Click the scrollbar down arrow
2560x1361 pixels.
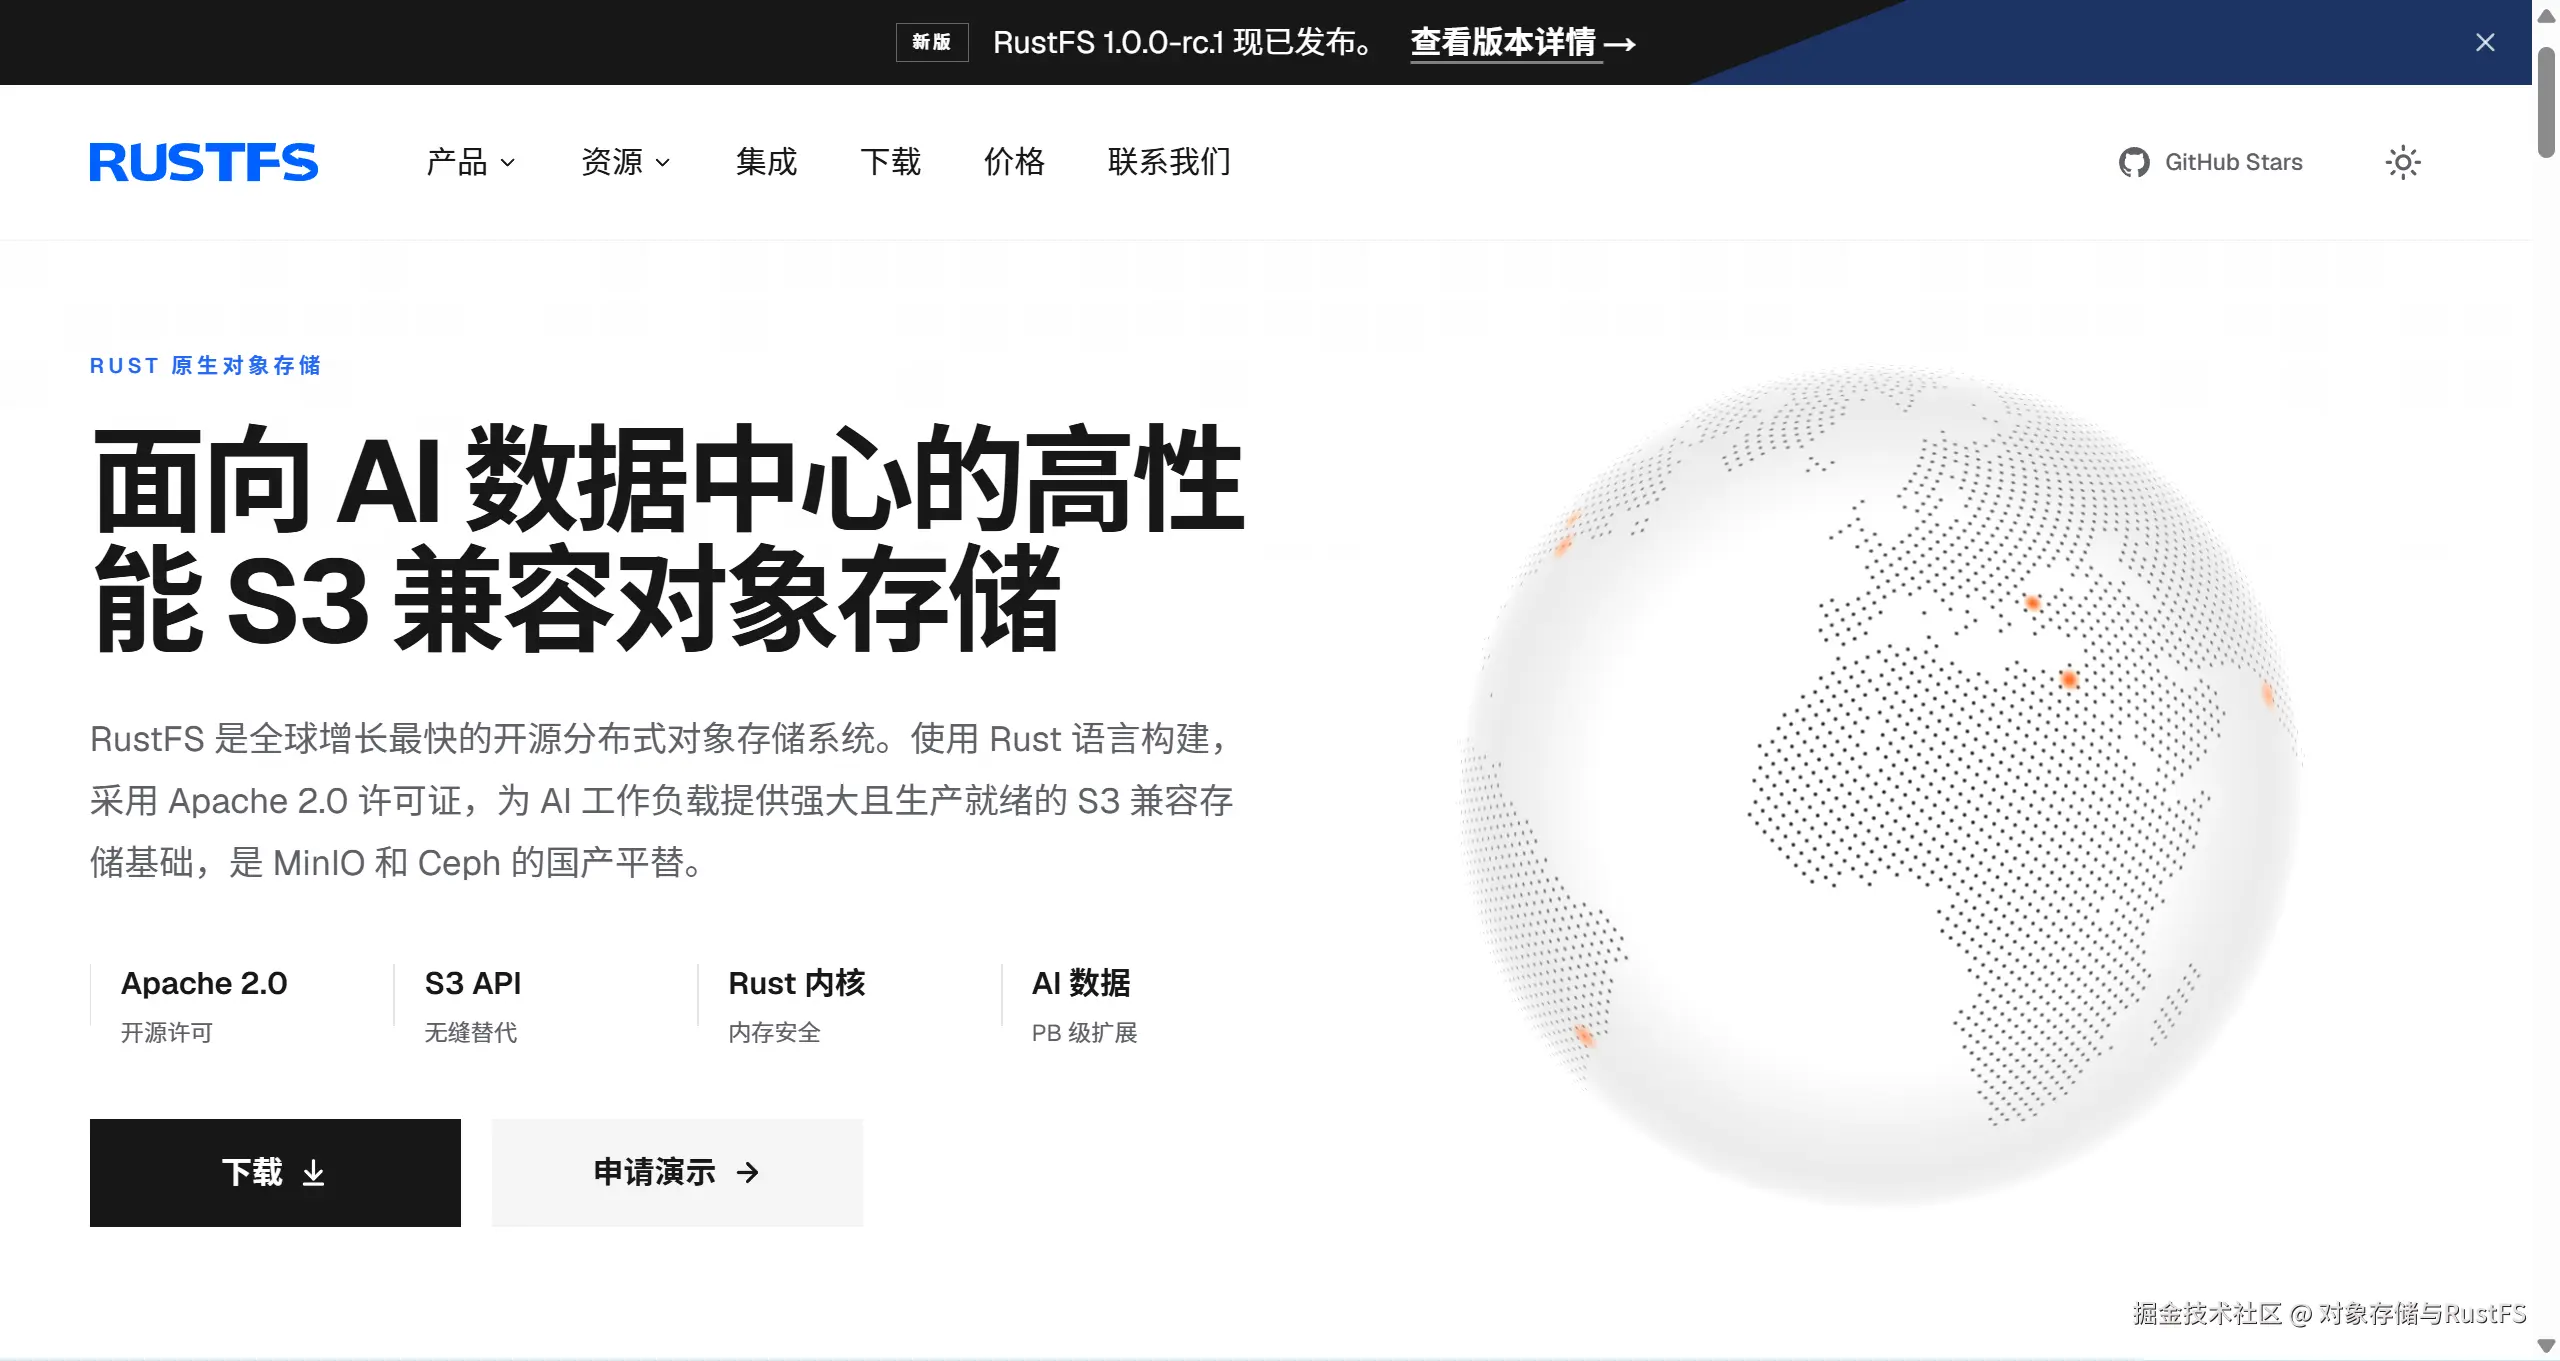2546,1346
